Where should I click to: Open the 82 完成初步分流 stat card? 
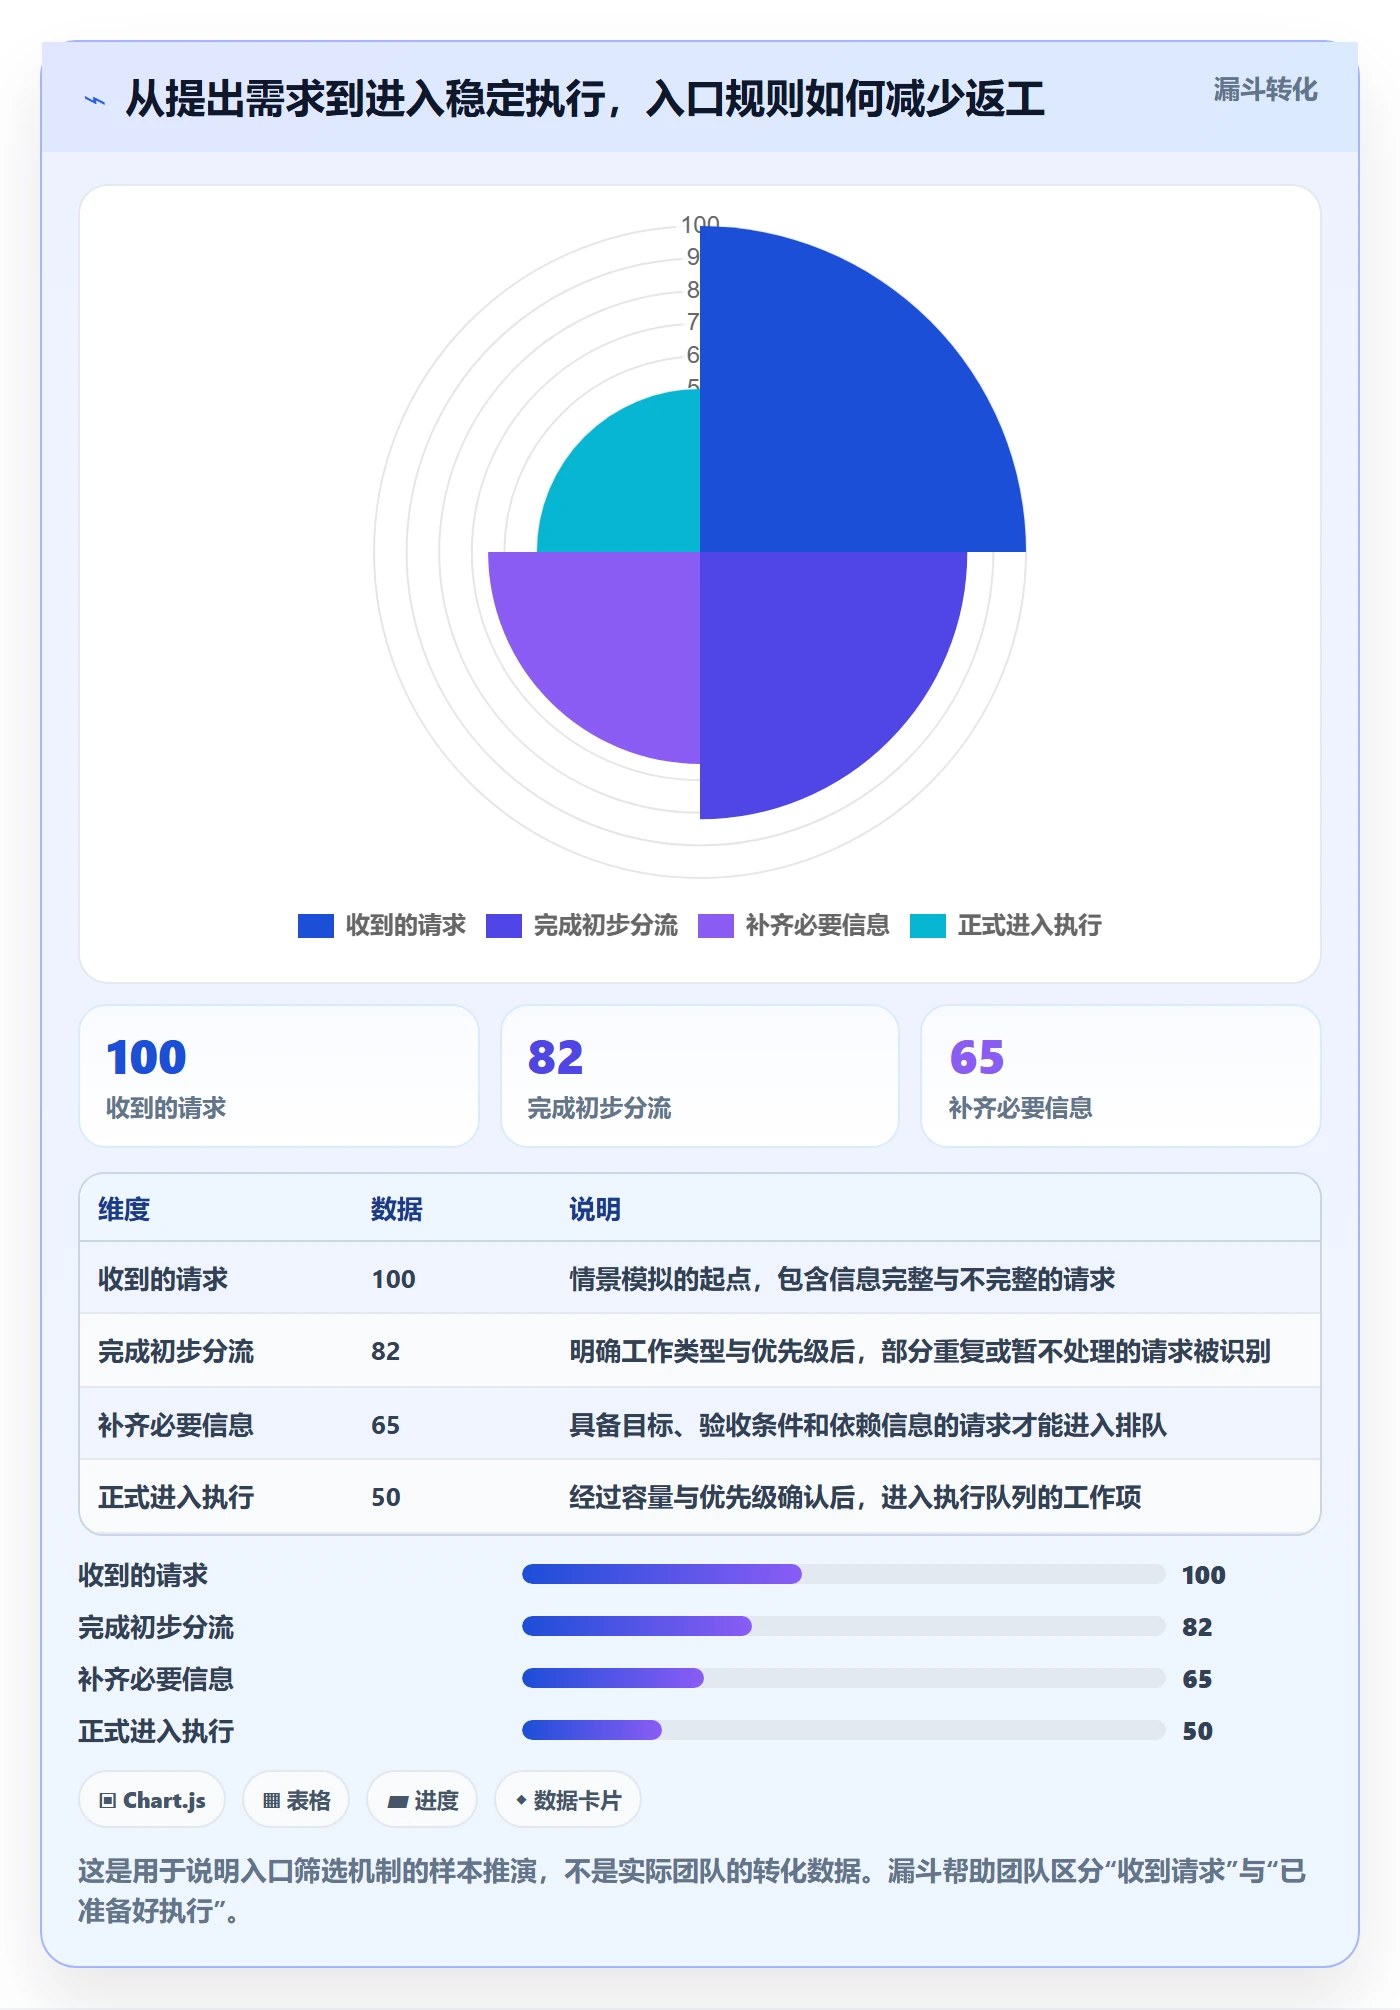click(700, 1076)
